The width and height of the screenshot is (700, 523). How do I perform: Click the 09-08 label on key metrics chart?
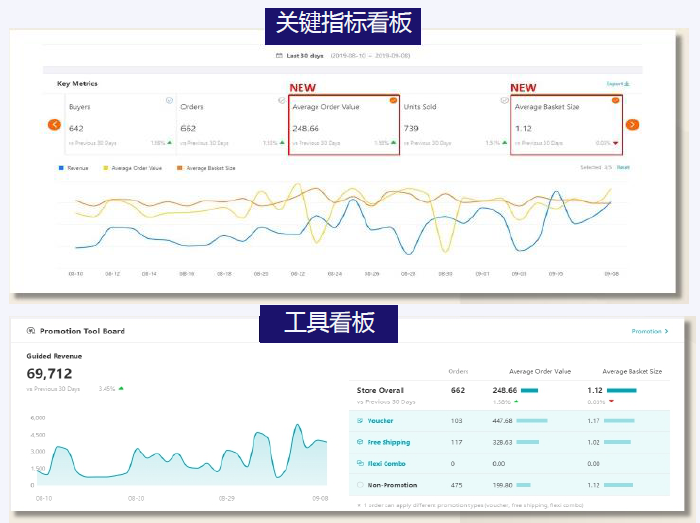point(612,274)
